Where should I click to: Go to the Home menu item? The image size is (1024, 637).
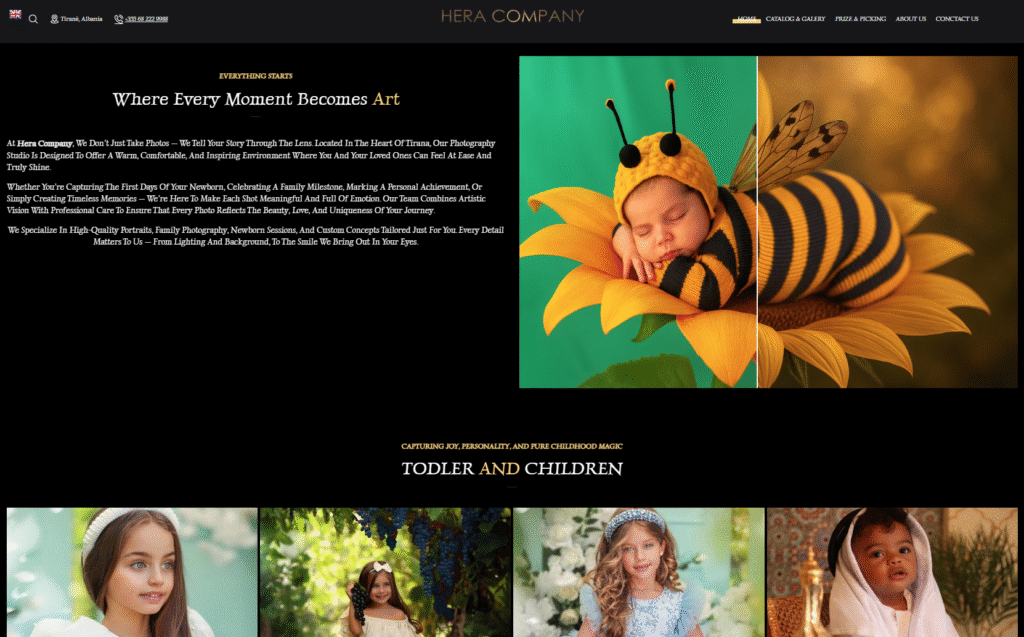click(746, 19)
